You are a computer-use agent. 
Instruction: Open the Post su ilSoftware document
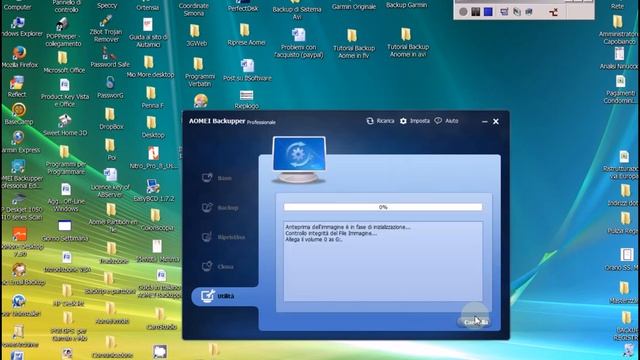pos(247,70)
